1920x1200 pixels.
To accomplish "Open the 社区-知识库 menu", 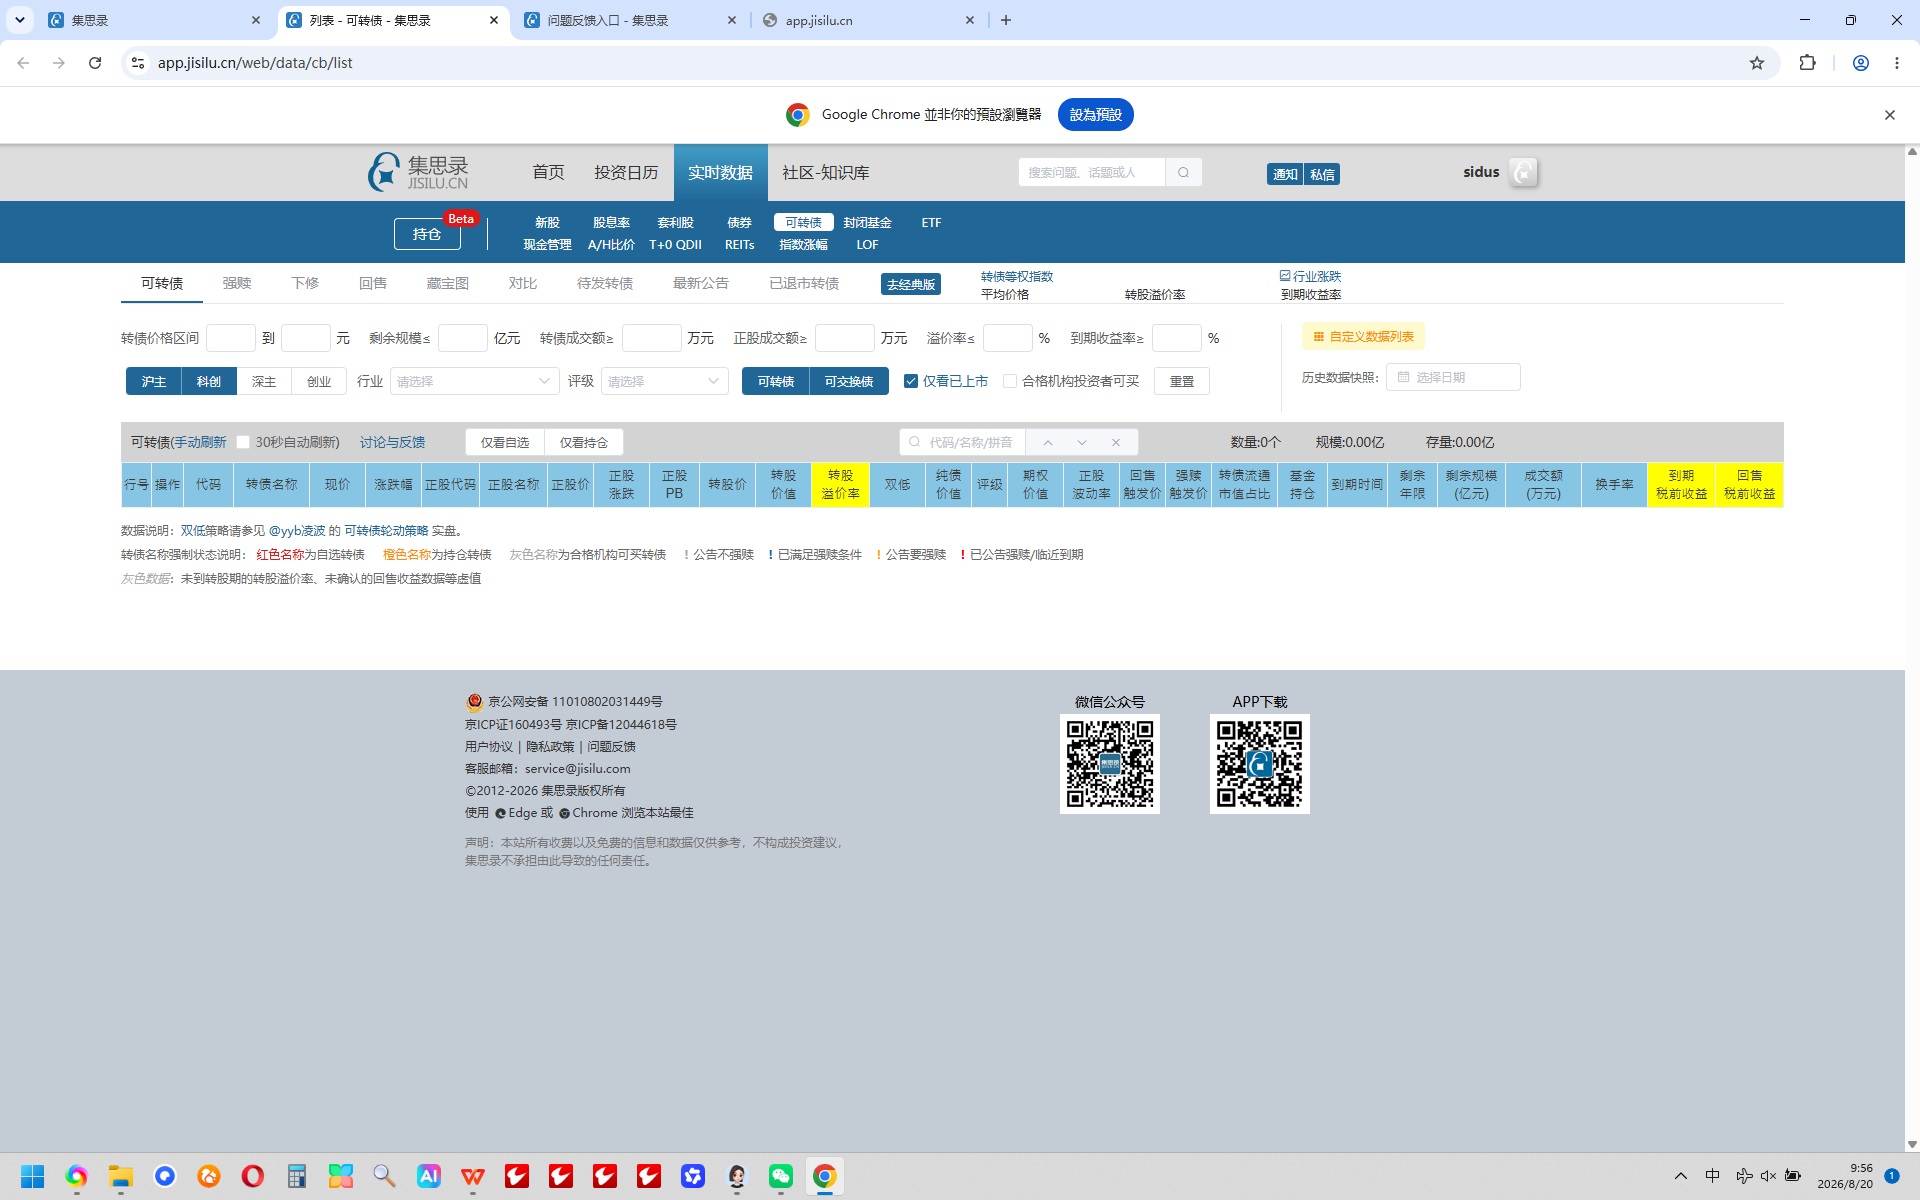I will 826,172.
